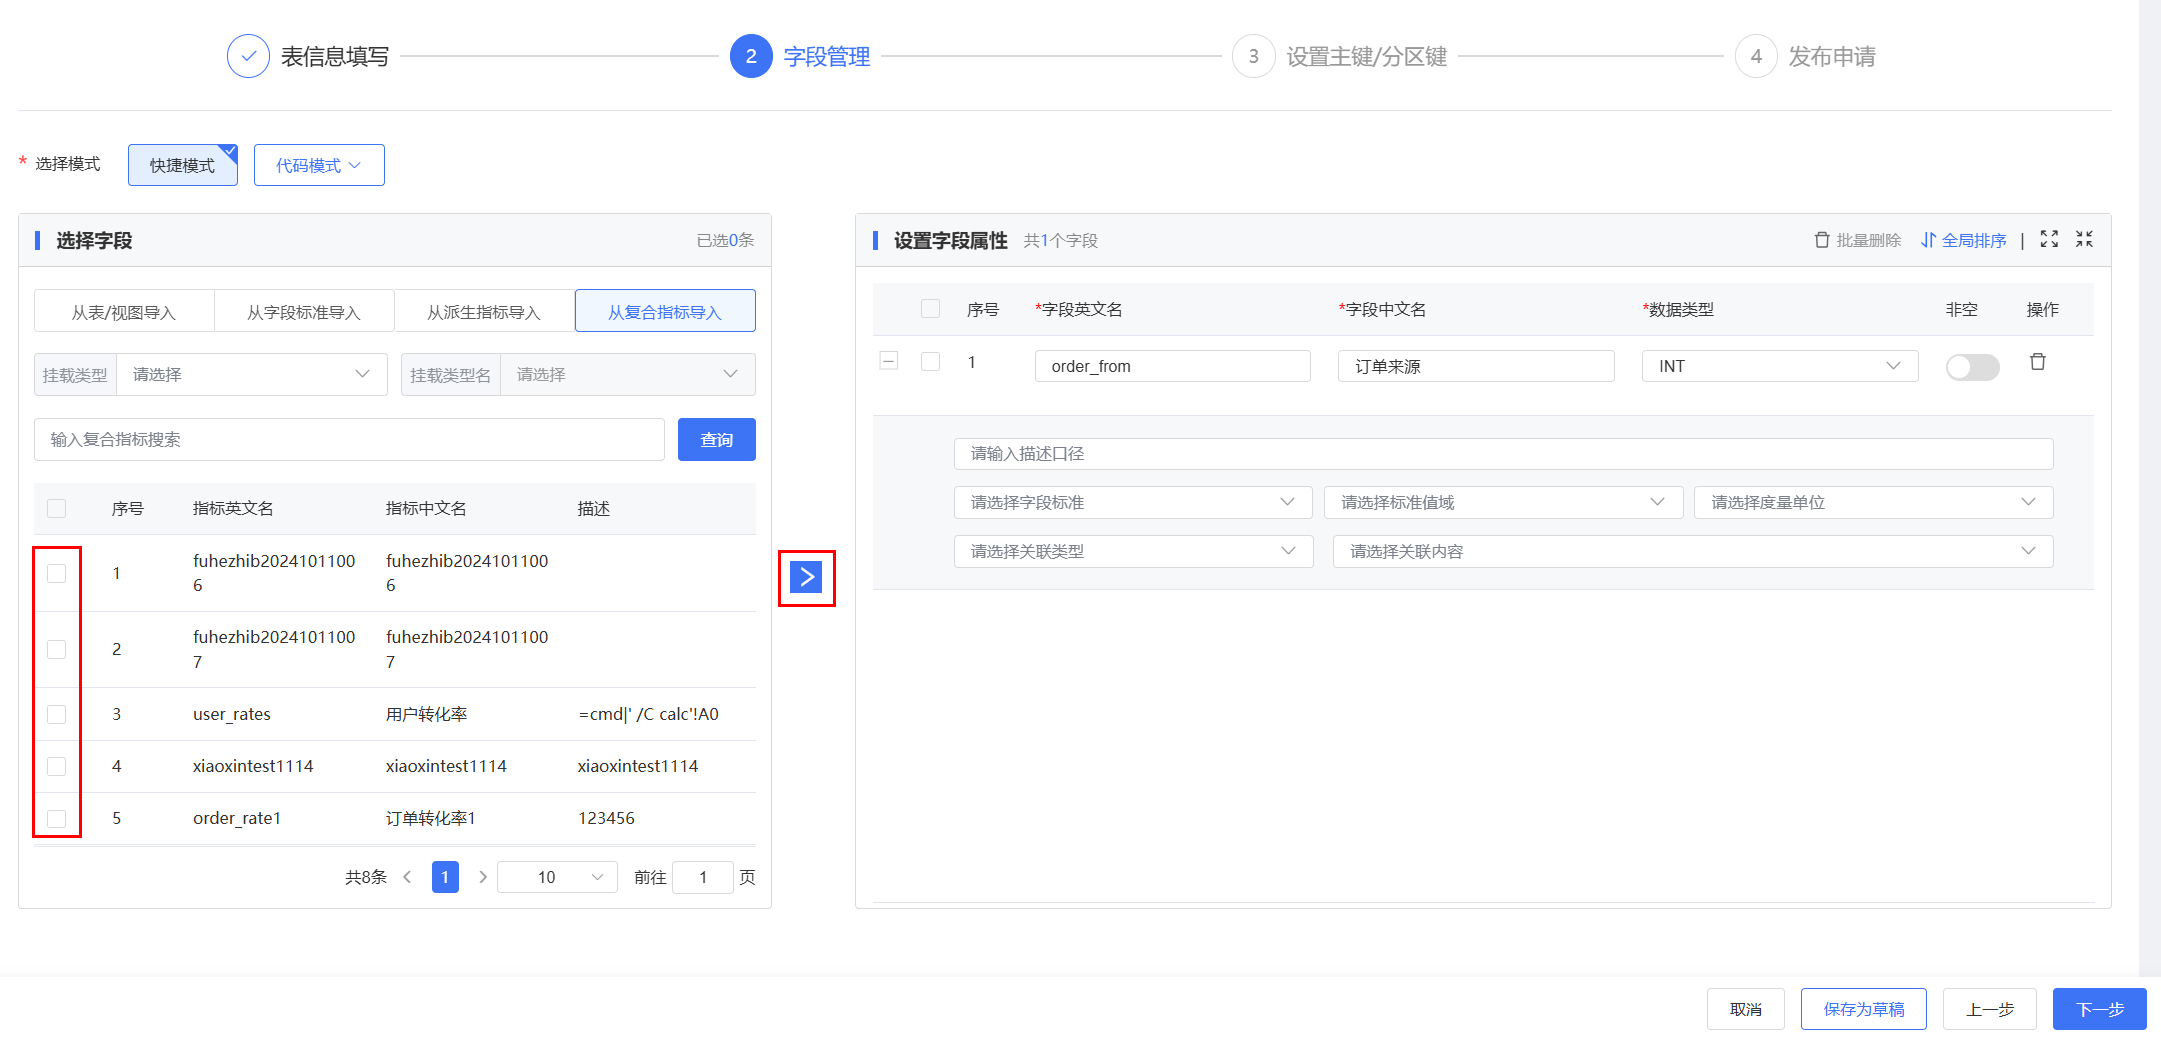Check the row fuhezhib20241011007
The image size is (2161, 1040).
click(57, 649)
